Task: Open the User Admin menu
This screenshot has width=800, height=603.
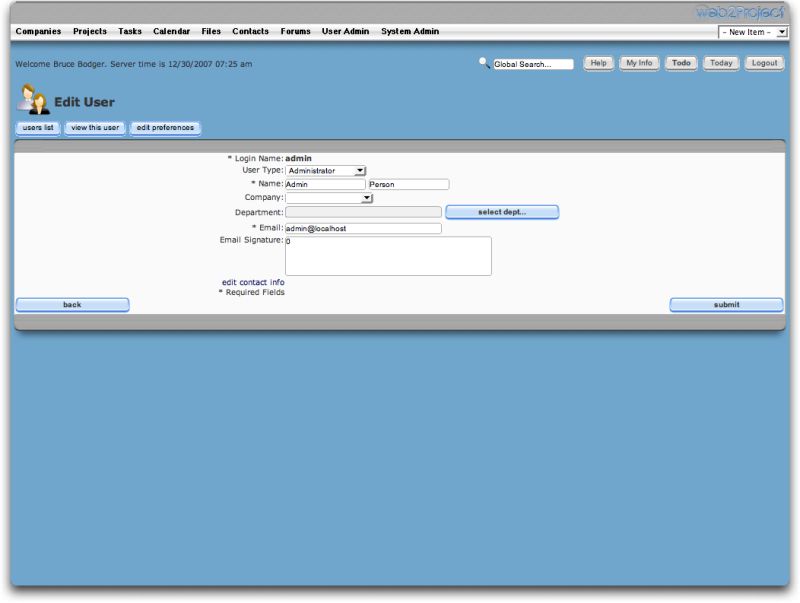Action: (344, 31)
